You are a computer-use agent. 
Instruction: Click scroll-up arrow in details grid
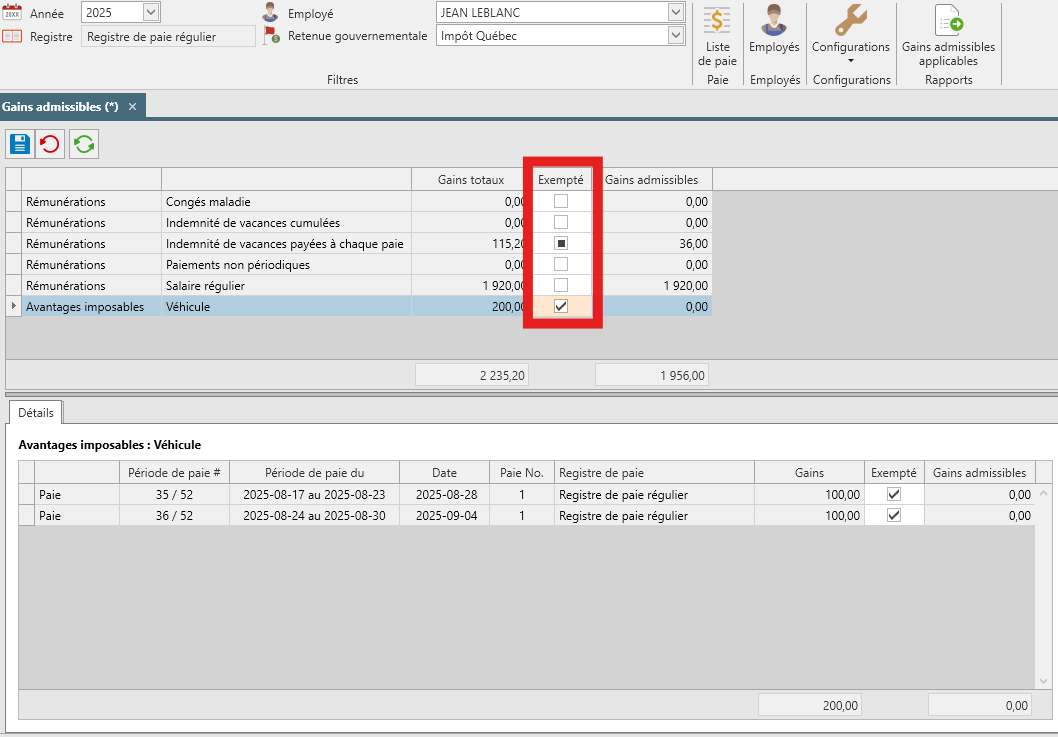(x=1043, y=493)
